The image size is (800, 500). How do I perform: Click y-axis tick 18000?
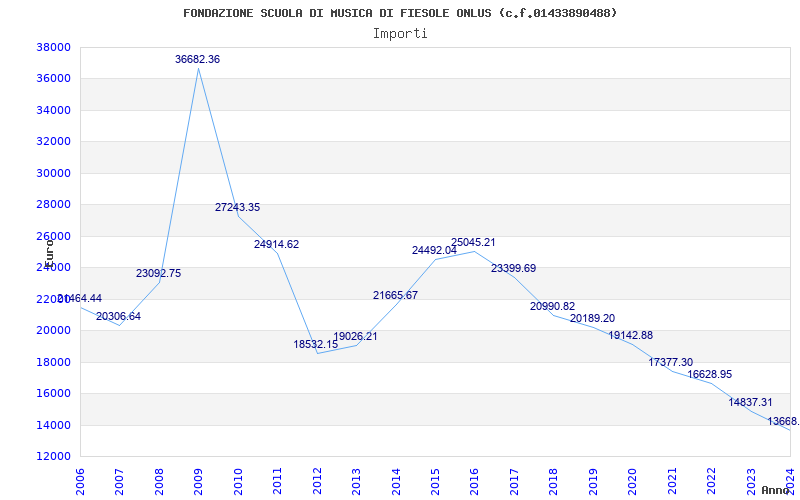(x=53, y=362)
